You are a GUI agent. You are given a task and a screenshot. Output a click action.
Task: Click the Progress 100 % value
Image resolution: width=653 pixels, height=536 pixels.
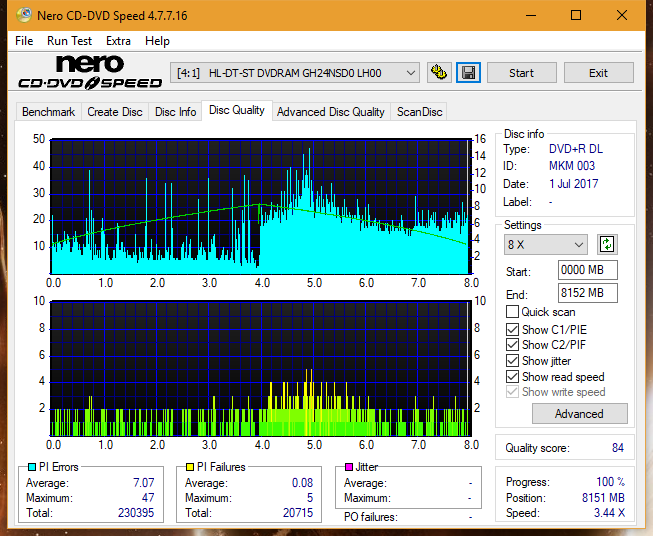point(611,481)
